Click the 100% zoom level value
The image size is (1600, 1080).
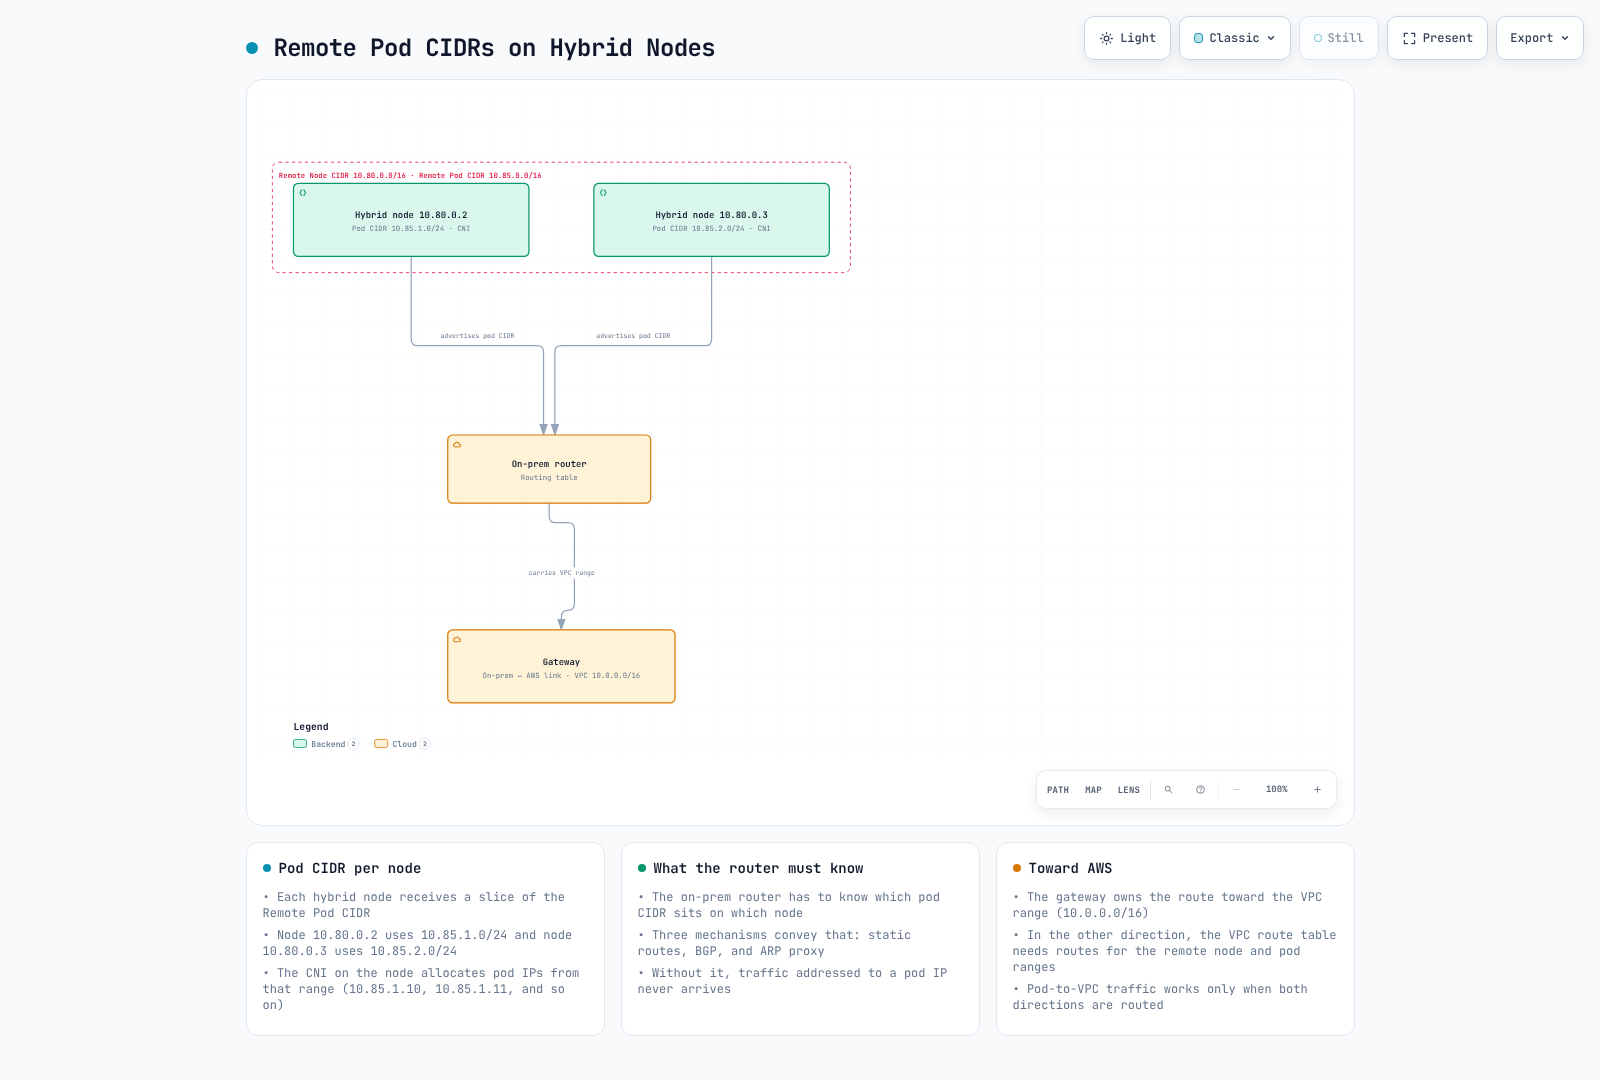[x=1277, y=790]
